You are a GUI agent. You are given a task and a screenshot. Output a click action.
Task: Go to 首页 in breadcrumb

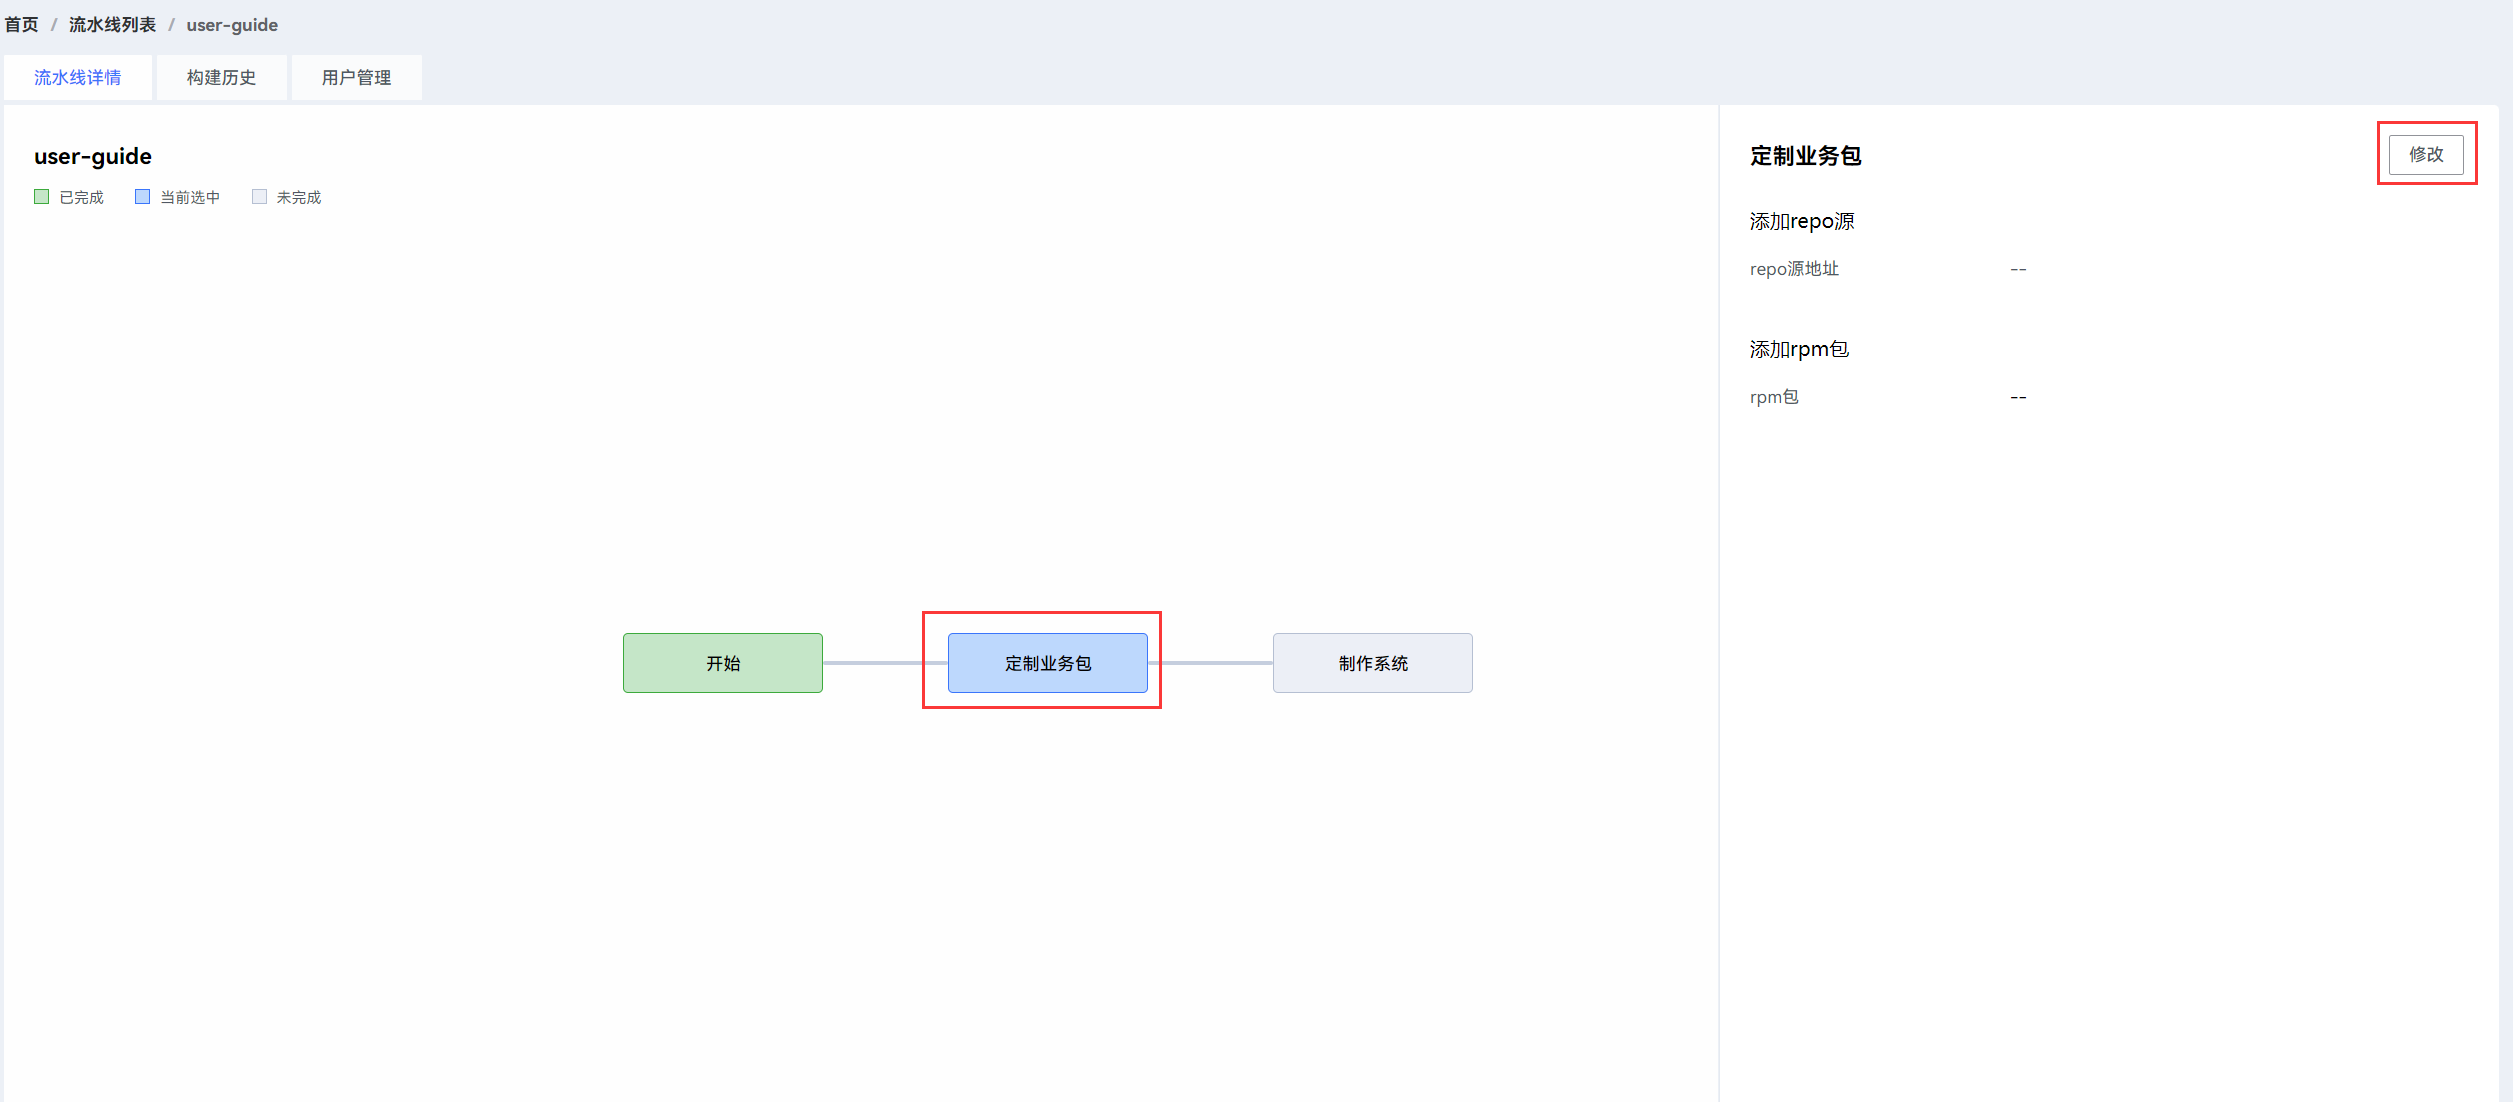[x=22, y=25]
